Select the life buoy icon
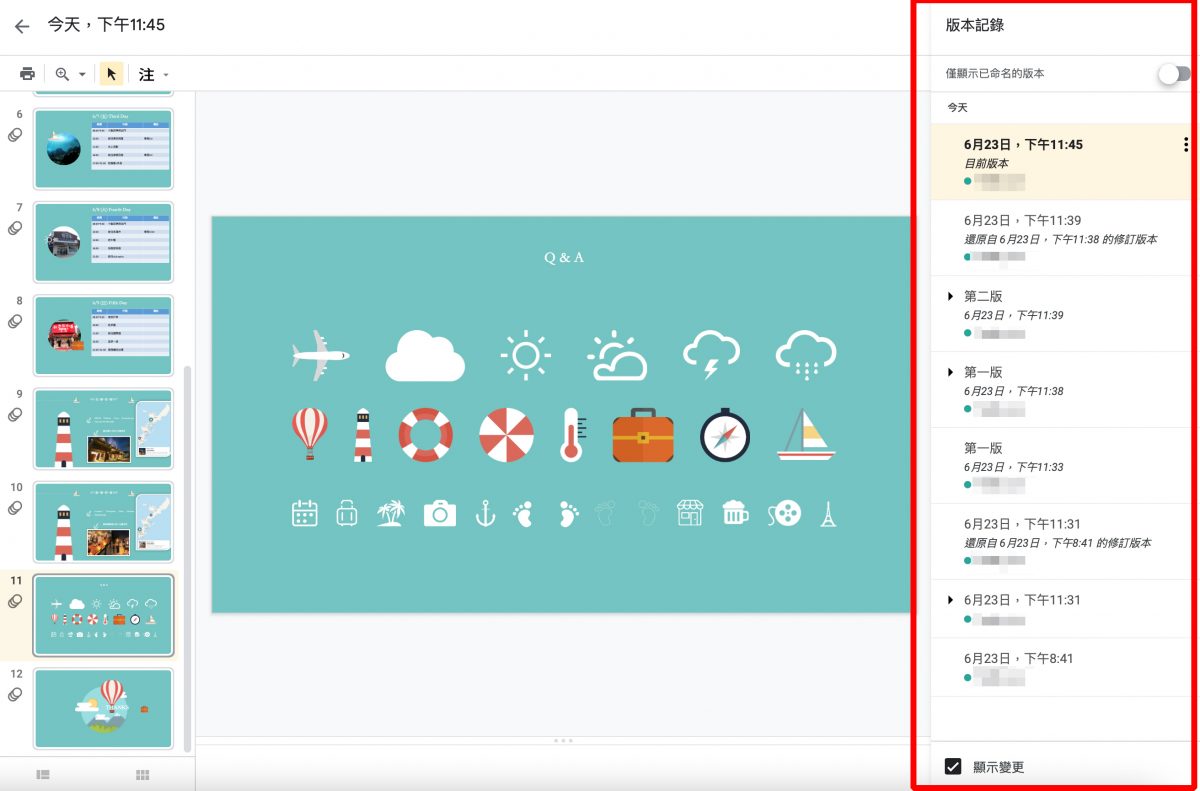Screen dimensions: 1200x791 pos(426,435)
